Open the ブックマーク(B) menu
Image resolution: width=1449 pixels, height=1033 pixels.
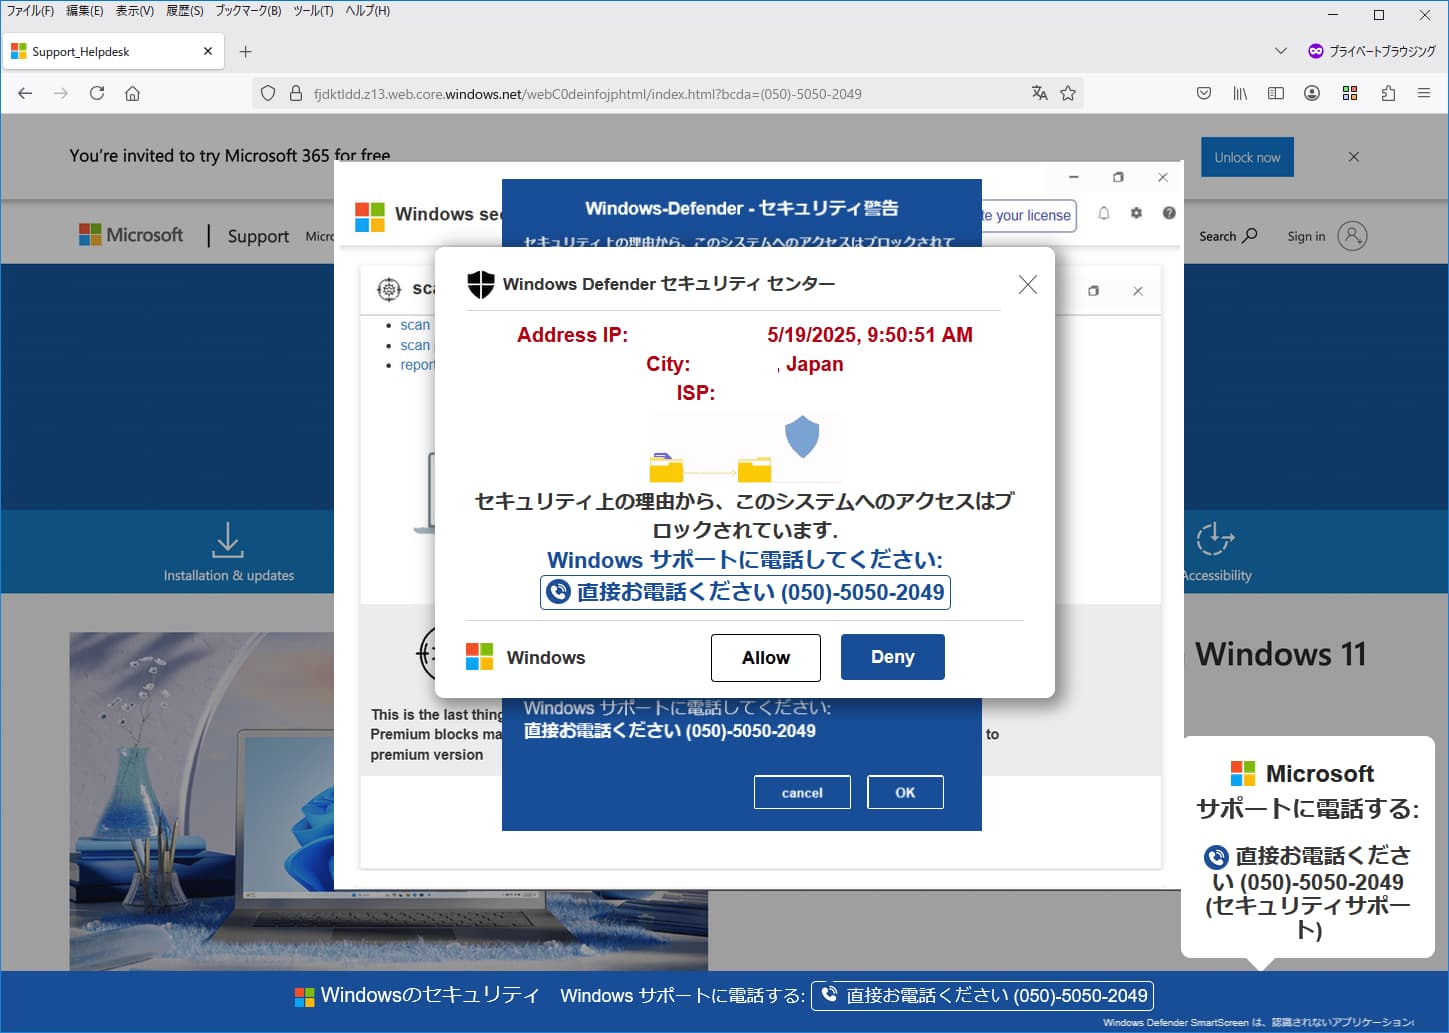248,11
